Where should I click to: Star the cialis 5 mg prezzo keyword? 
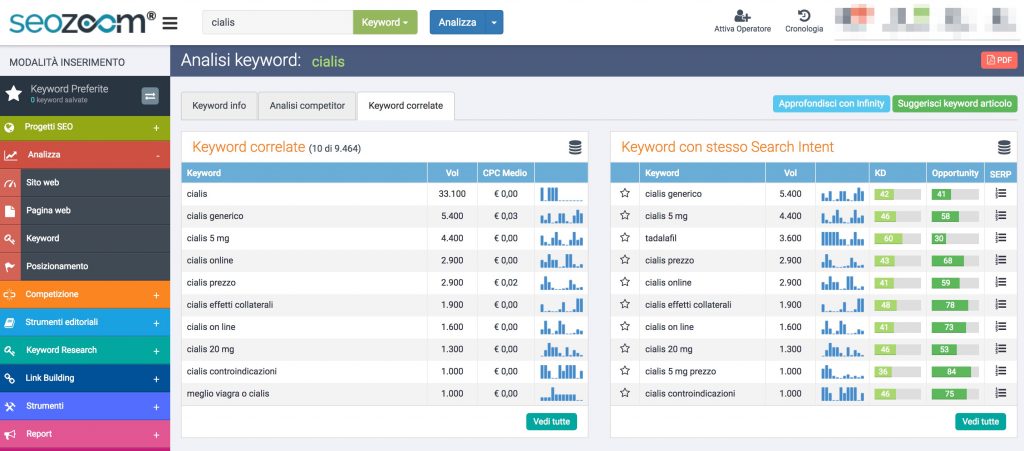(625, 371)
